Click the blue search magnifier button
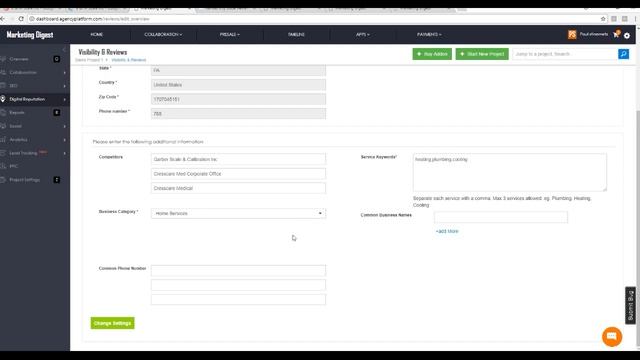 [623, 54]
